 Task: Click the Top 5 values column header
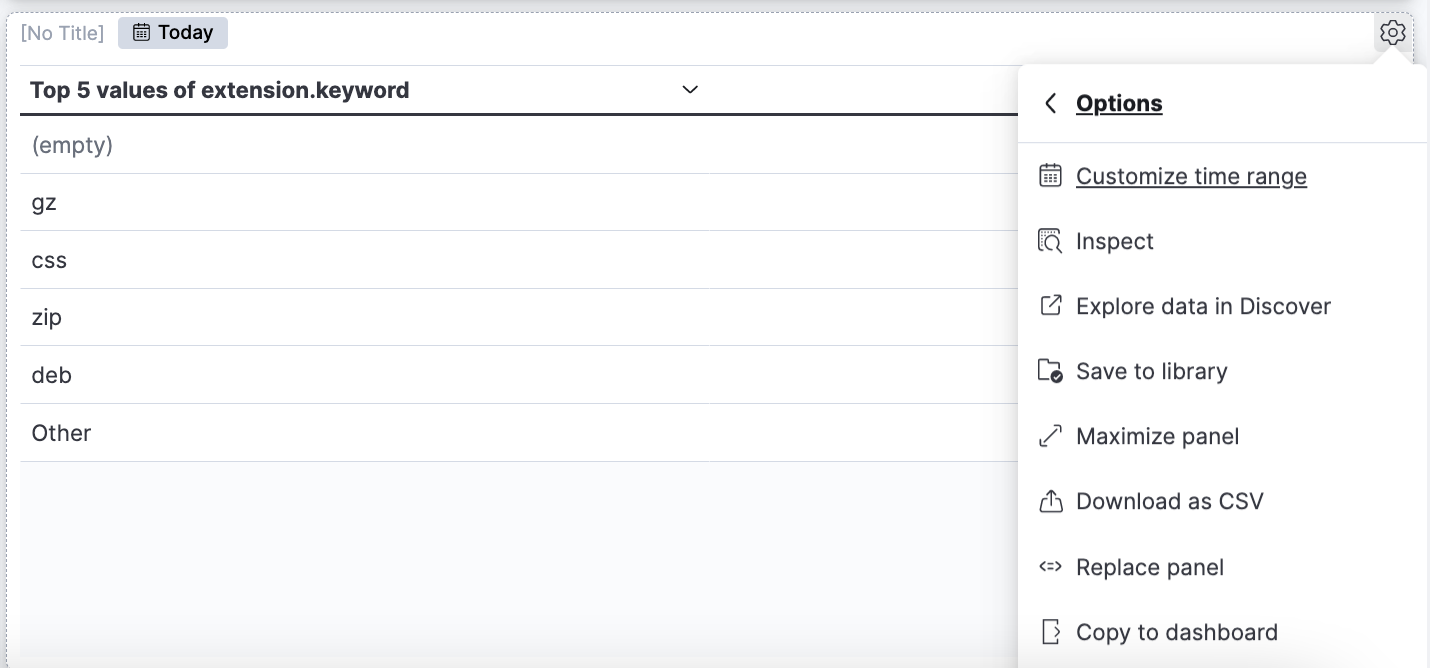tap(220, 90)
